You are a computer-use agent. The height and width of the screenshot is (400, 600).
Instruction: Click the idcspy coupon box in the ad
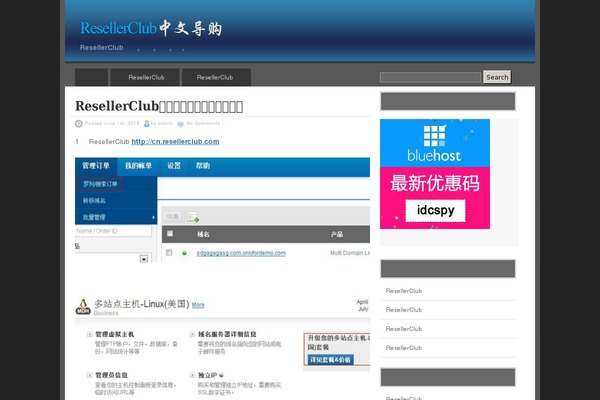coord(435,210)
